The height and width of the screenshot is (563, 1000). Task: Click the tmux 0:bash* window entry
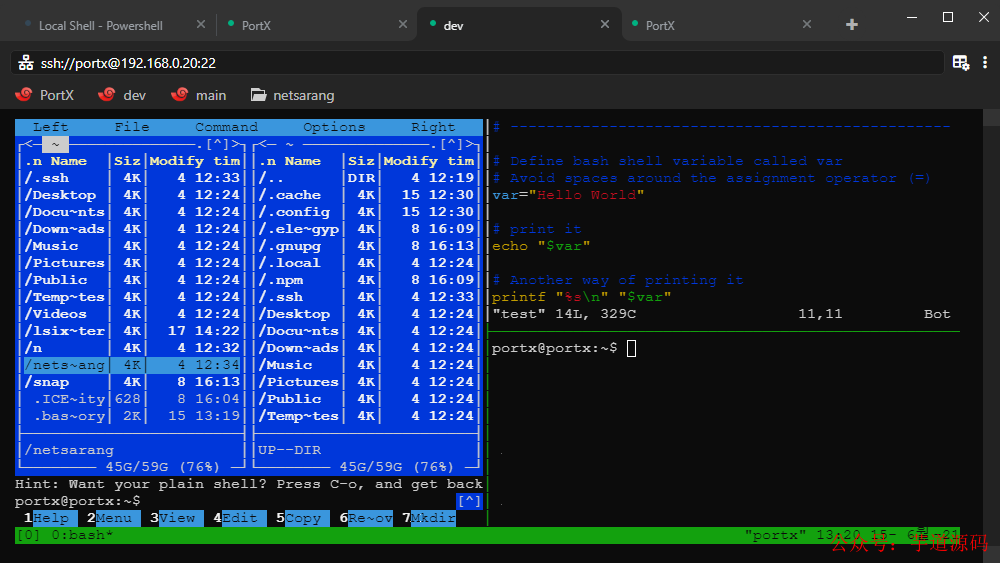[82, 535]
